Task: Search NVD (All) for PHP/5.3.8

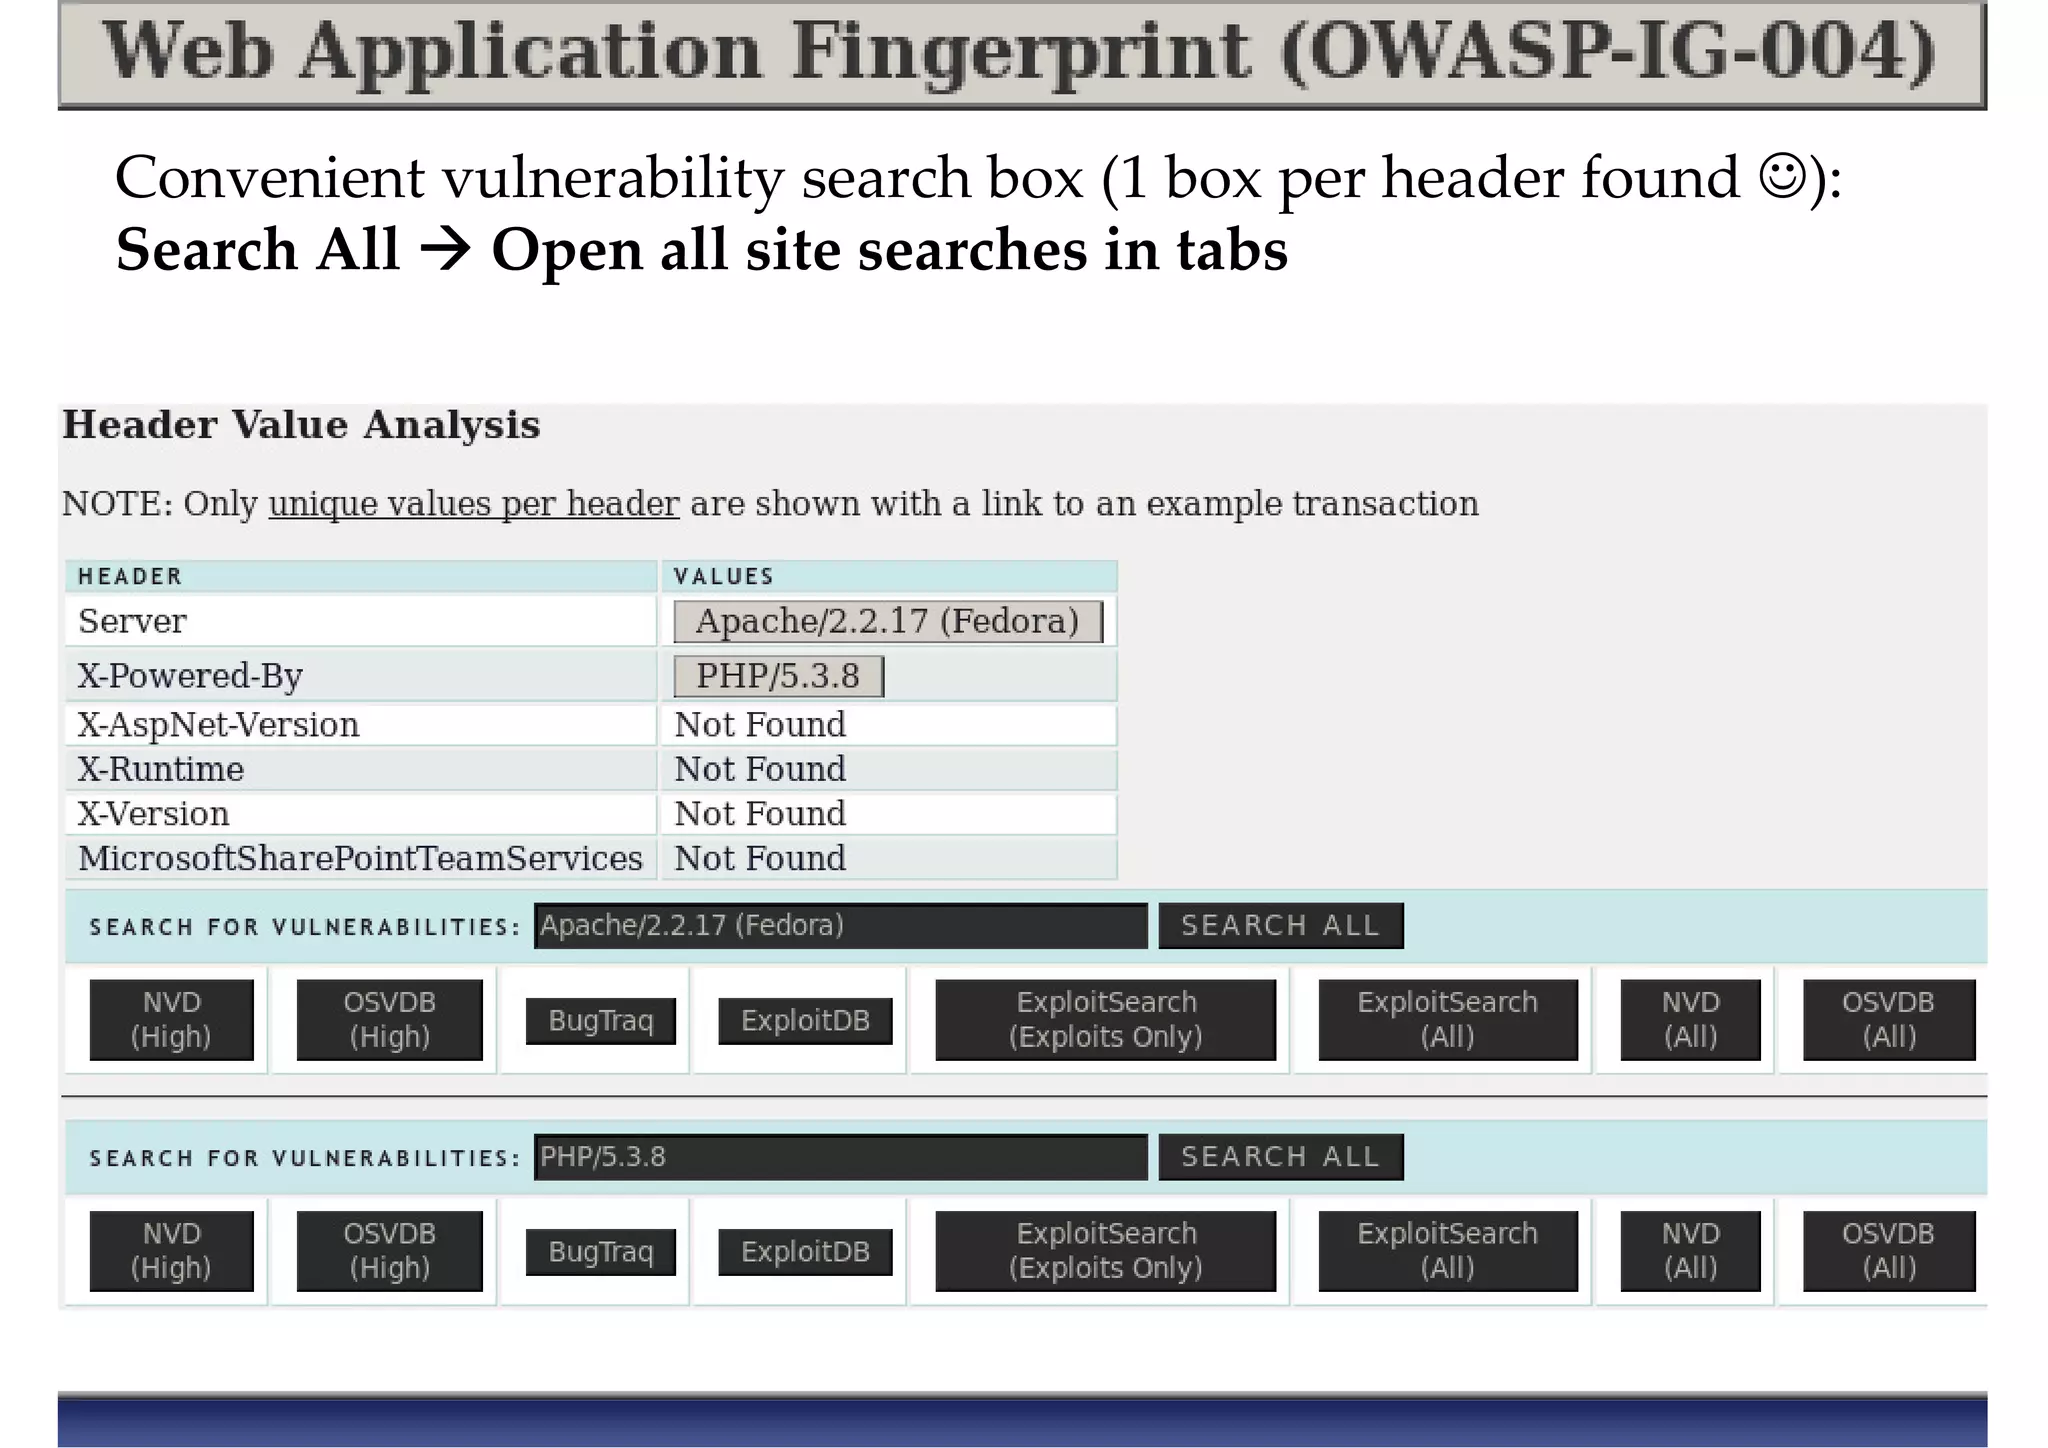Action: click(x=1690, y=1251)
